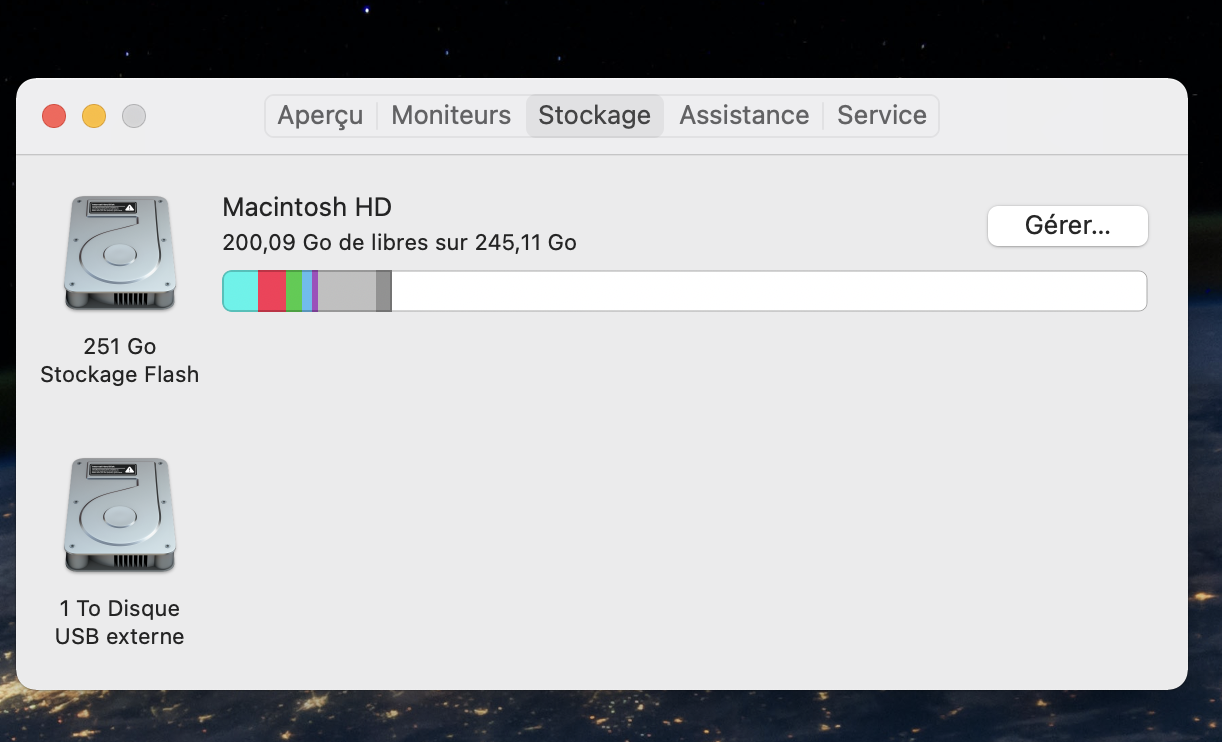
Task: Select the green storage bar segment
Action: (294, 291)
